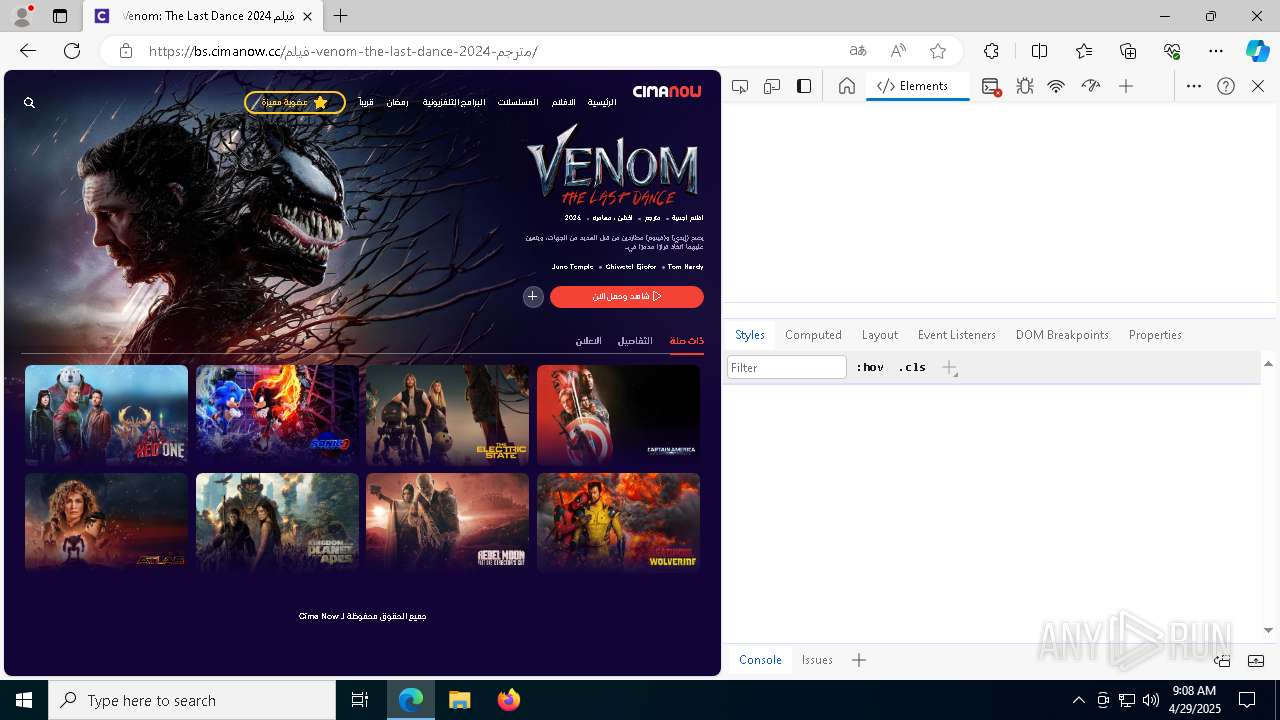Open the Tab actions menu icon
The height and width of the screenshot is (720, 1280).
coord(59,16)
